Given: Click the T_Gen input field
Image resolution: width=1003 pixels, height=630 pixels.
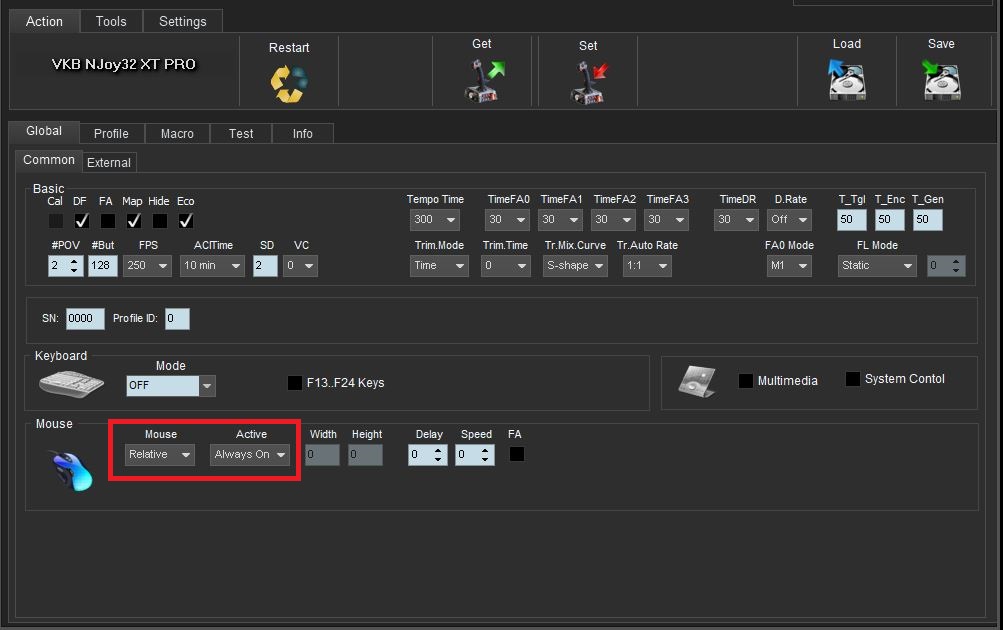Looking at the screenshot, I should (x=928, y=219).
